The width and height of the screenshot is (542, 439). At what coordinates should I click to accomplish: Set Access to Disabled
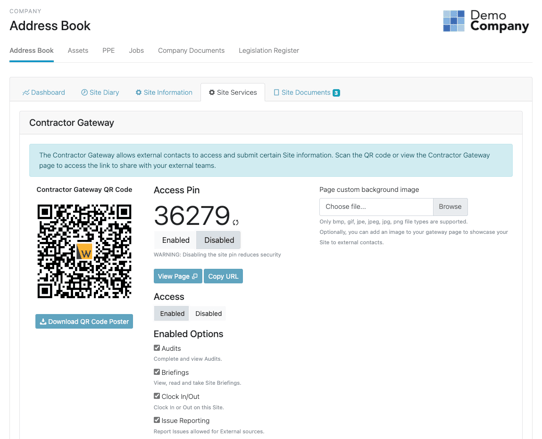point(208,314)
